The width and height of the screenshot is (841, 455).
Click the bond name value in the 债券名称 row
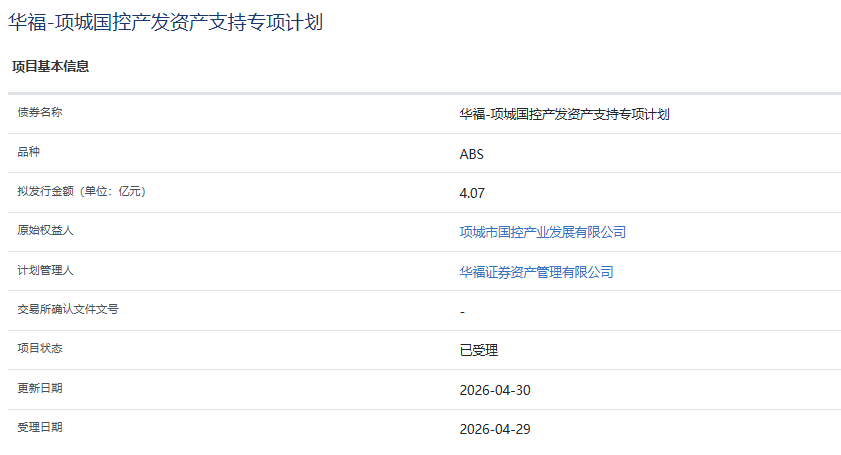564,114
